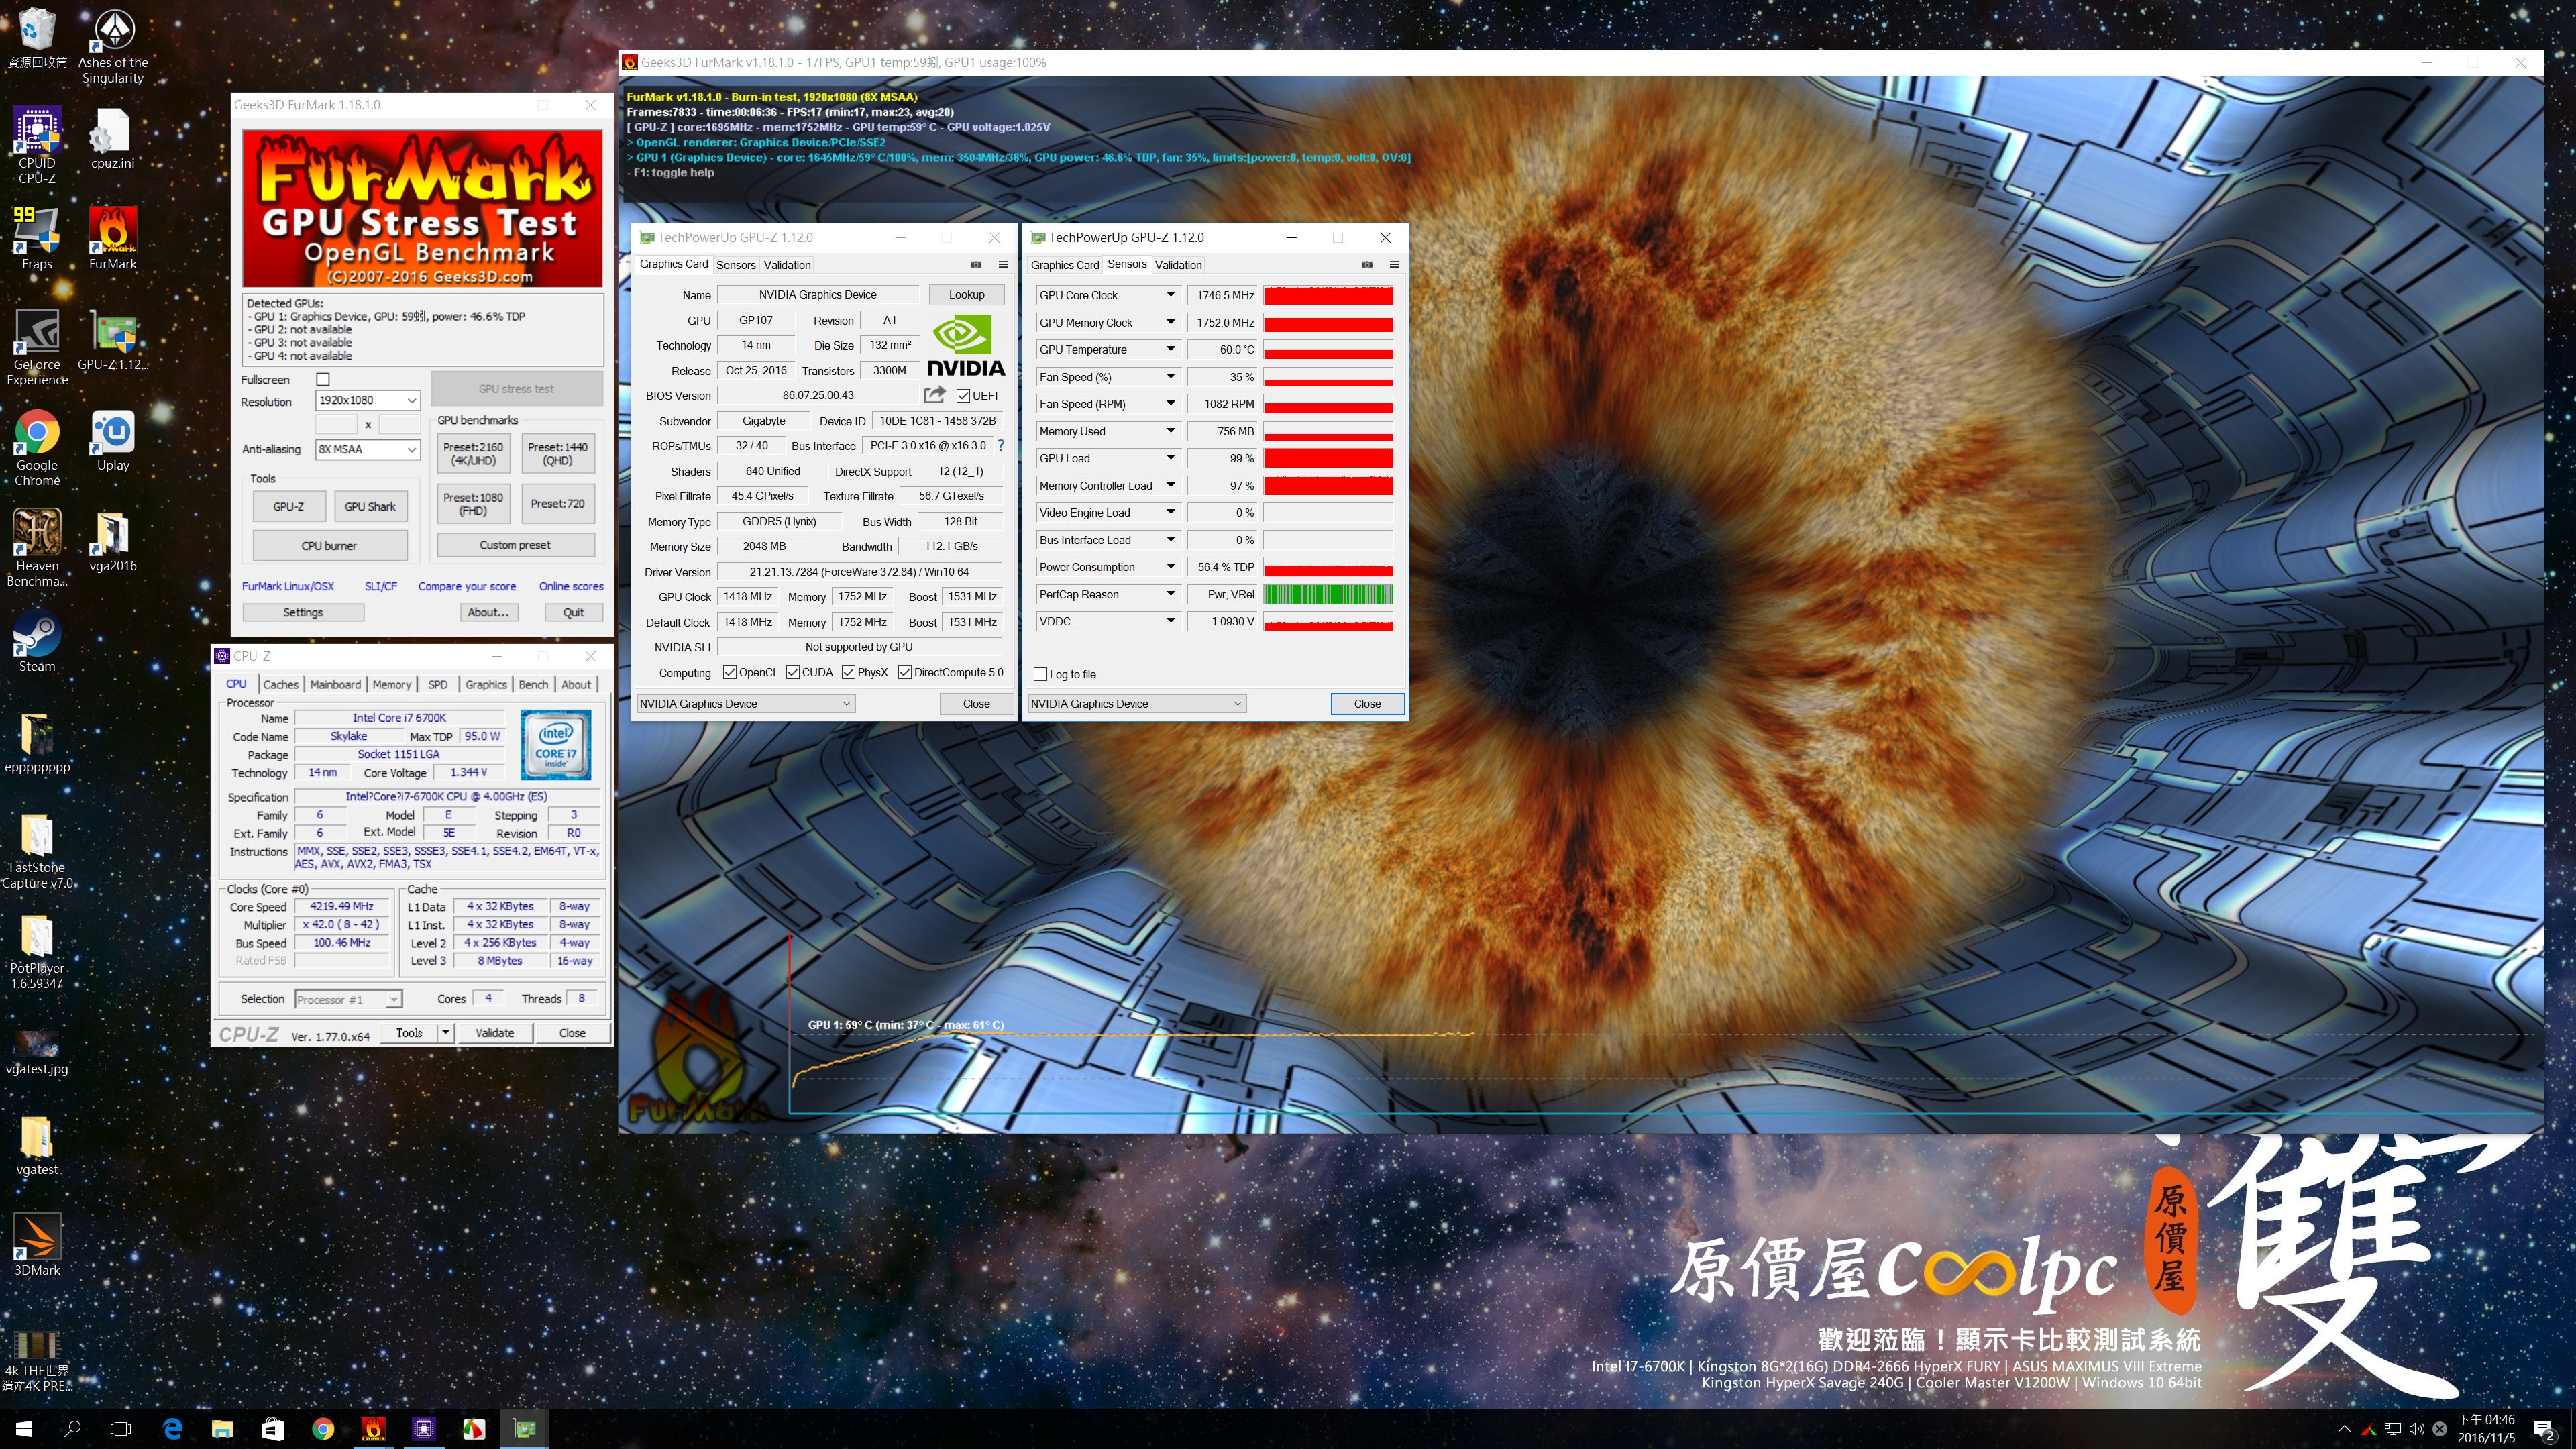2576x1449 pixels.
Task: Select the cpuz.ini file icon
Action: [x=112, y=139]
